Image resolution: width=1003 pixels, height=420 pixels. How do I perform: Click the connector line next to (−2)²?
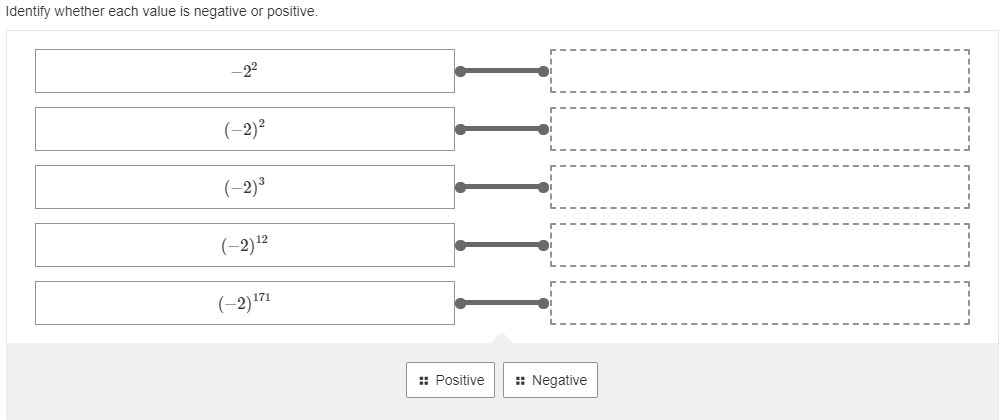[501, 129]
